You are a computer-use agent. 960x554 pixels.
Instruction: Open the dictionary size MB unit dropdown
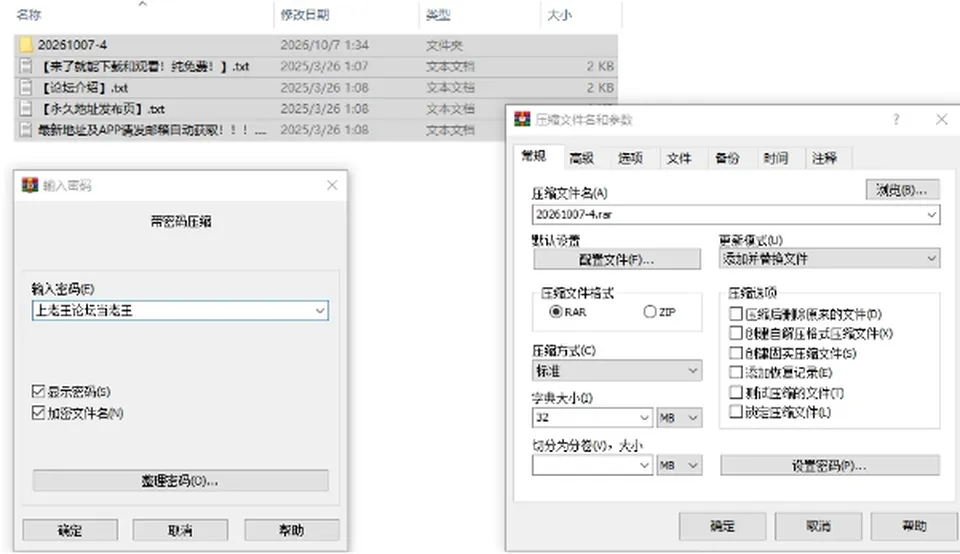click(679, 417)
